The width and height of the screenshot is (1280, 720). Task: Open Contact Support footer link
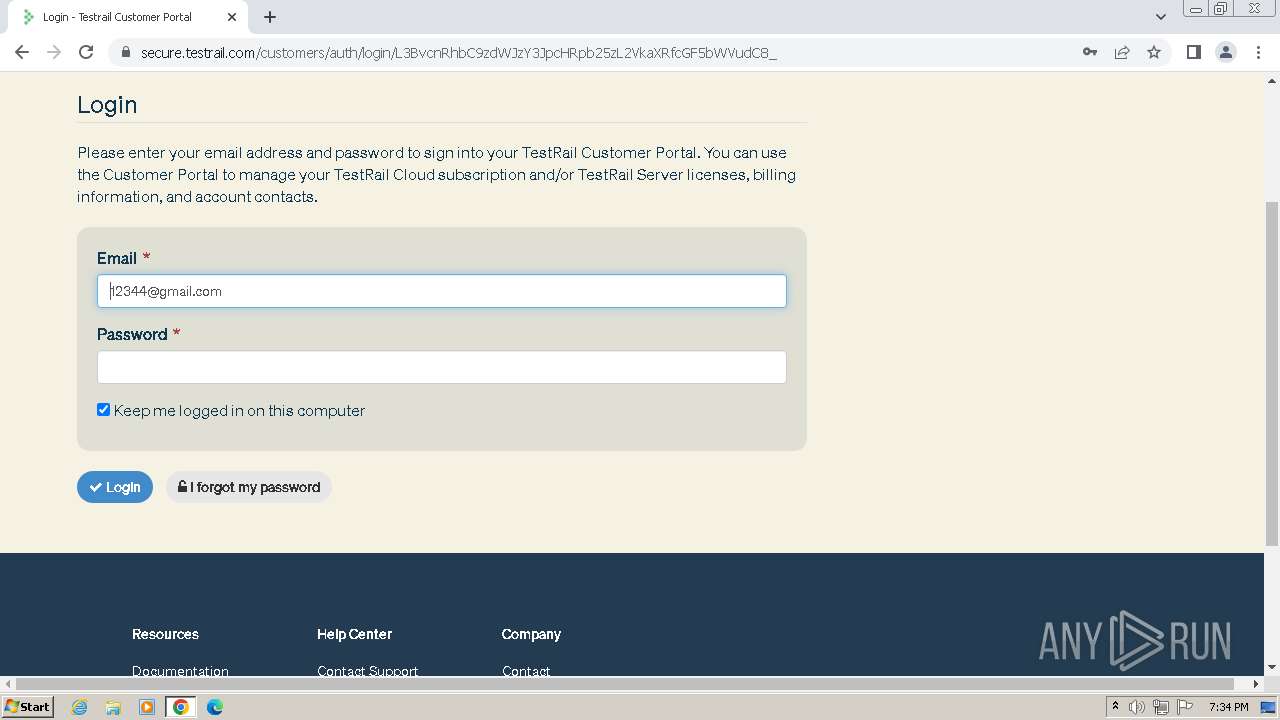(x=367, y=671)
